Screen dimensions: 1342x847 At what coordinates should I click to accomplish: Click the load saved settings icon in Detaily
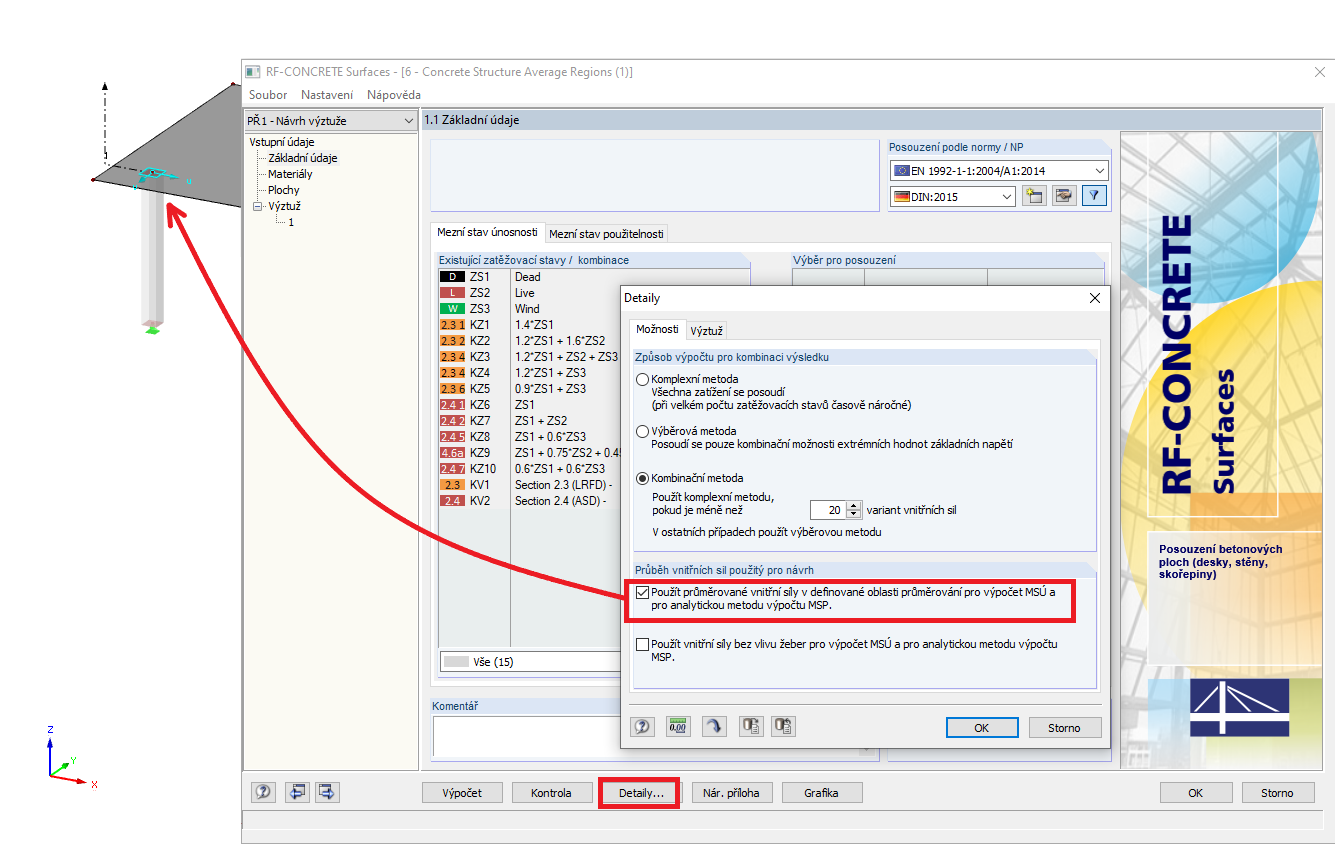750,727
